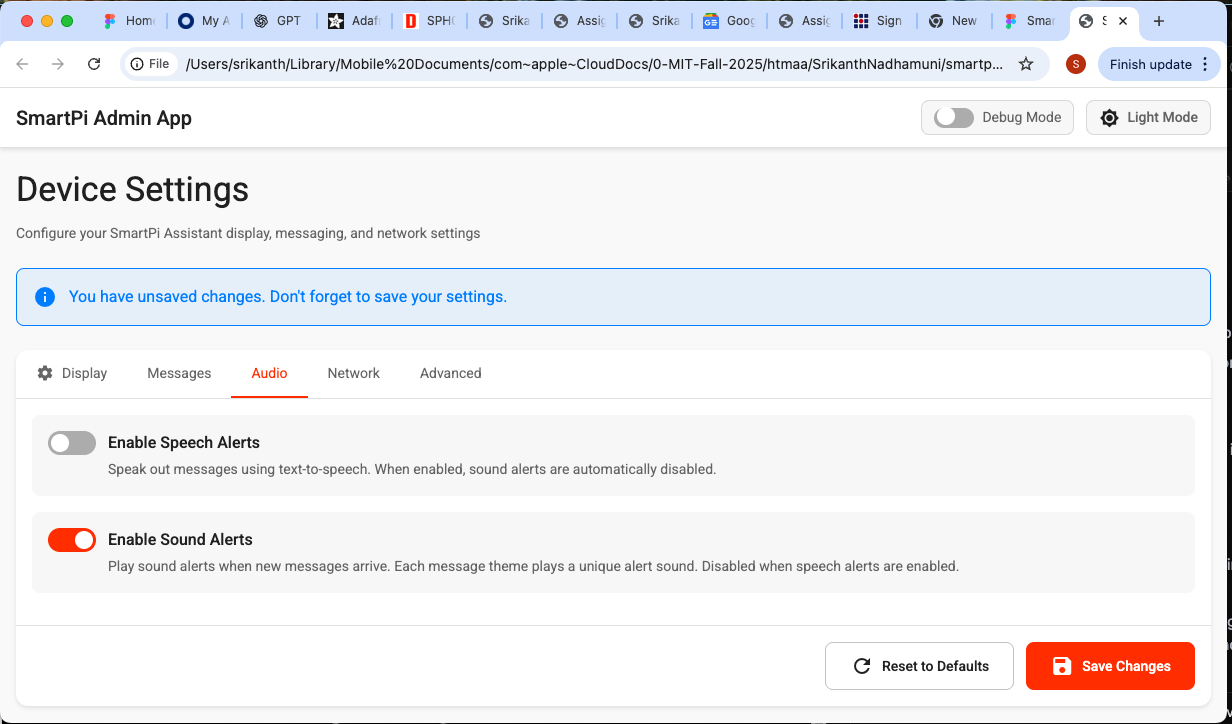This screenshot has width=1232, height=724.
Task: Switch to the Network tab
Action: click(353, 372)
